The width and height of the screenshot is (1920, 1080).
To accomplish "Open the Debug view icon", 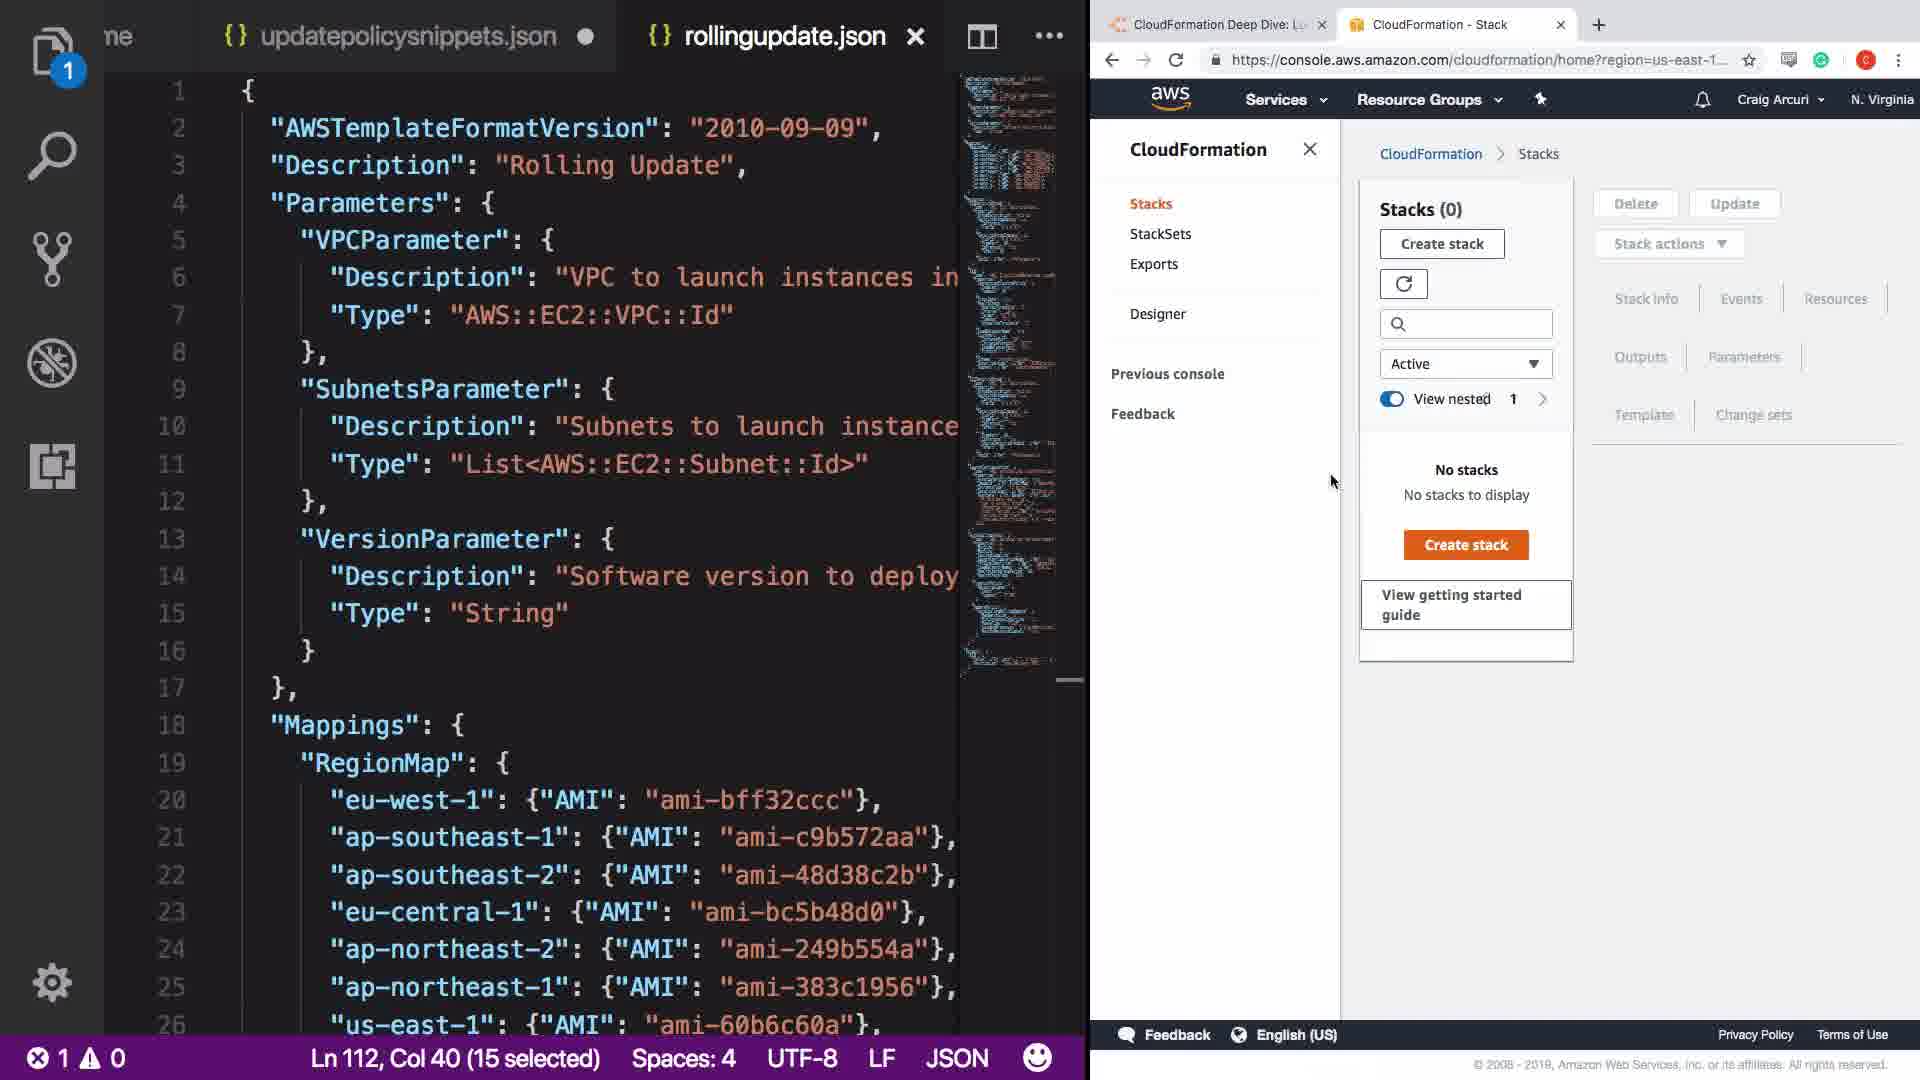I will (x=52, y=362).
